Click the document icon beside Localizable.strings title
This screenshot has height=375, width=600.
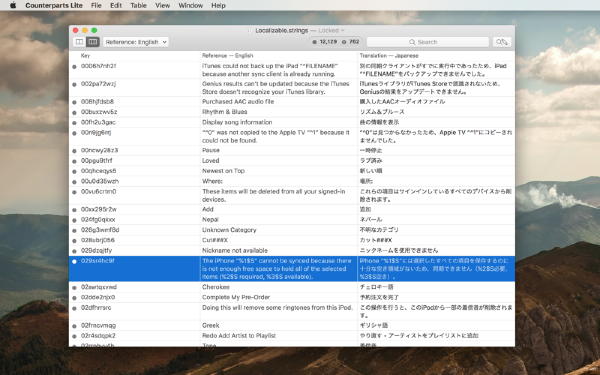249,30
